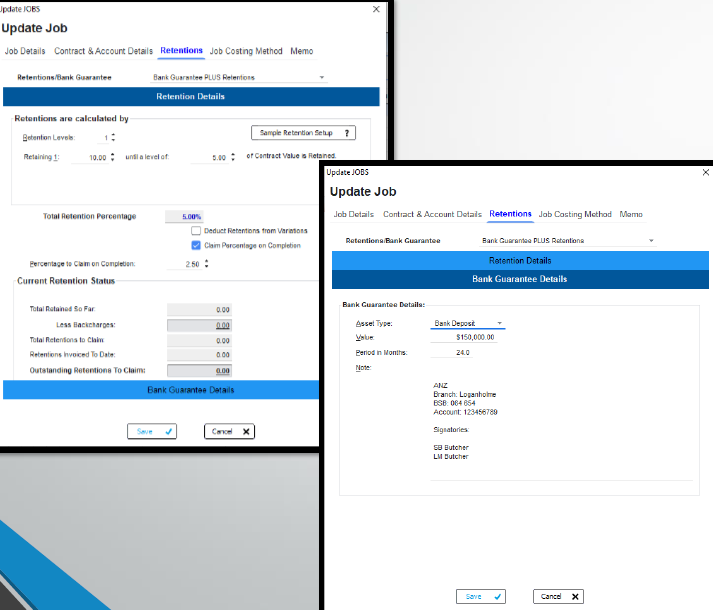Select Retentions tab in front window
Image resolution: width=713 pixels, height=610 pixels.
coord(510,214)
